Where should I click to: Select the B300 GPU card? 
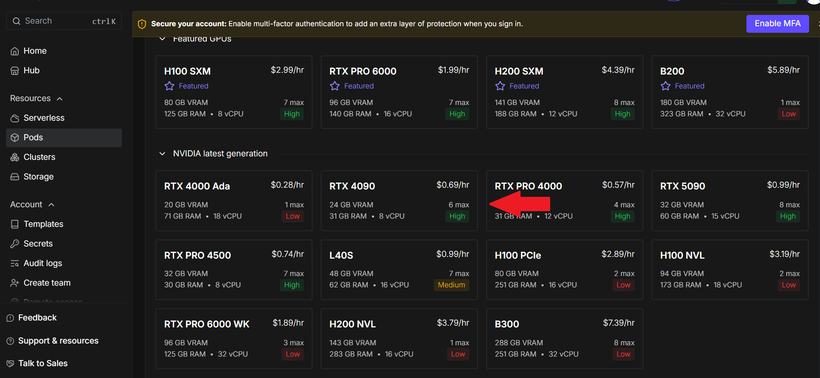coord(564,339)
